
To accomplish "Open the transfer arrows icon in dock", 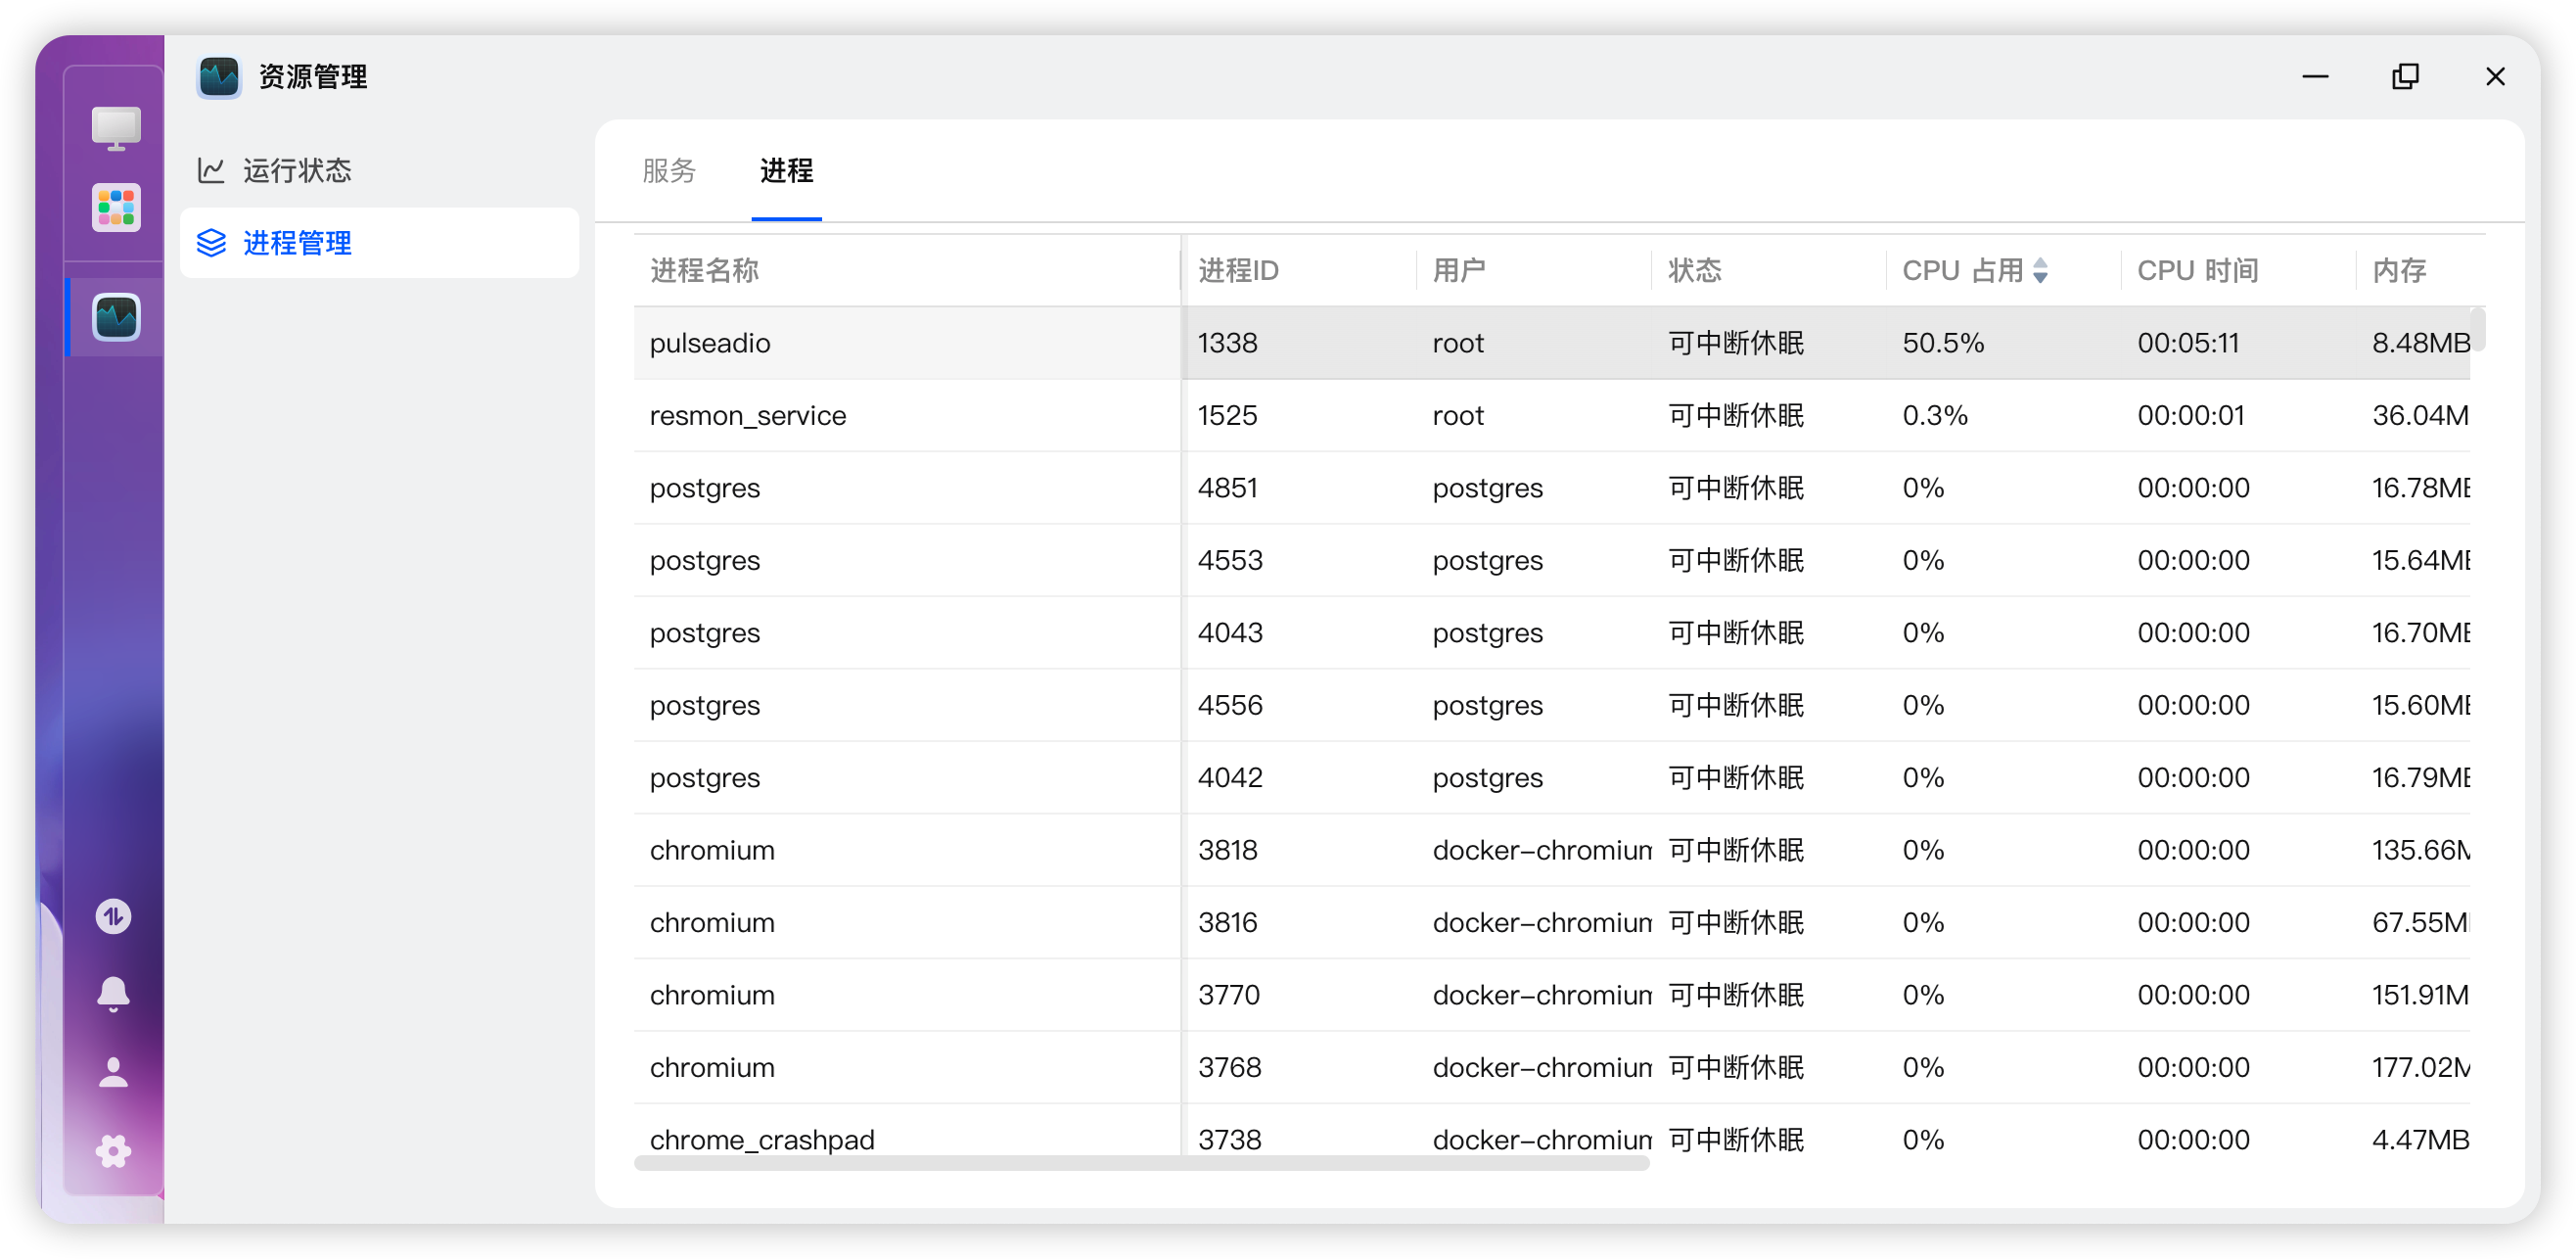I will pos(113,915).
